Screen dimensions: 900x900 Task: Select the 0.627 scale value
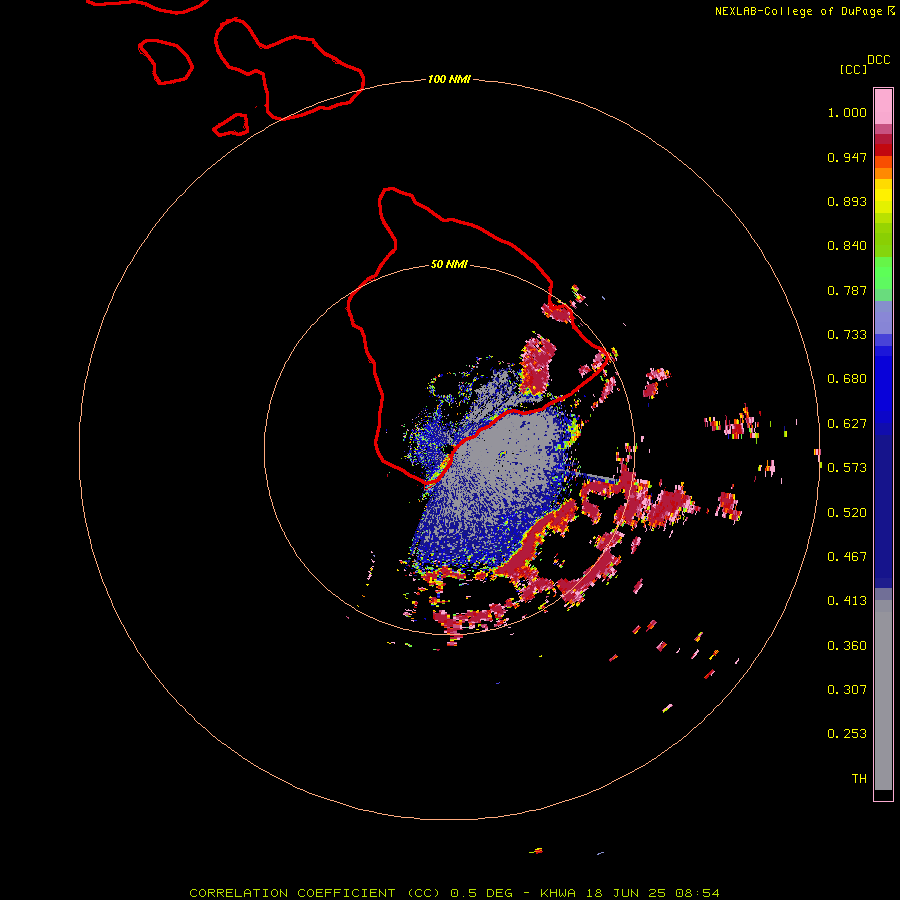click(847, 424)
